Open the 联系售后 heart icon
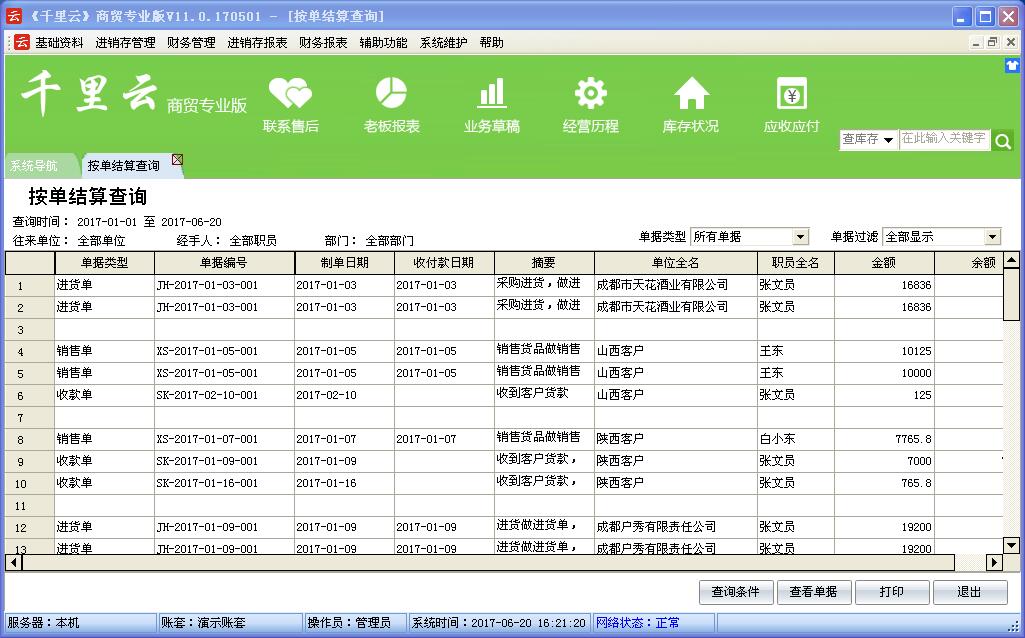 [291, 94]
